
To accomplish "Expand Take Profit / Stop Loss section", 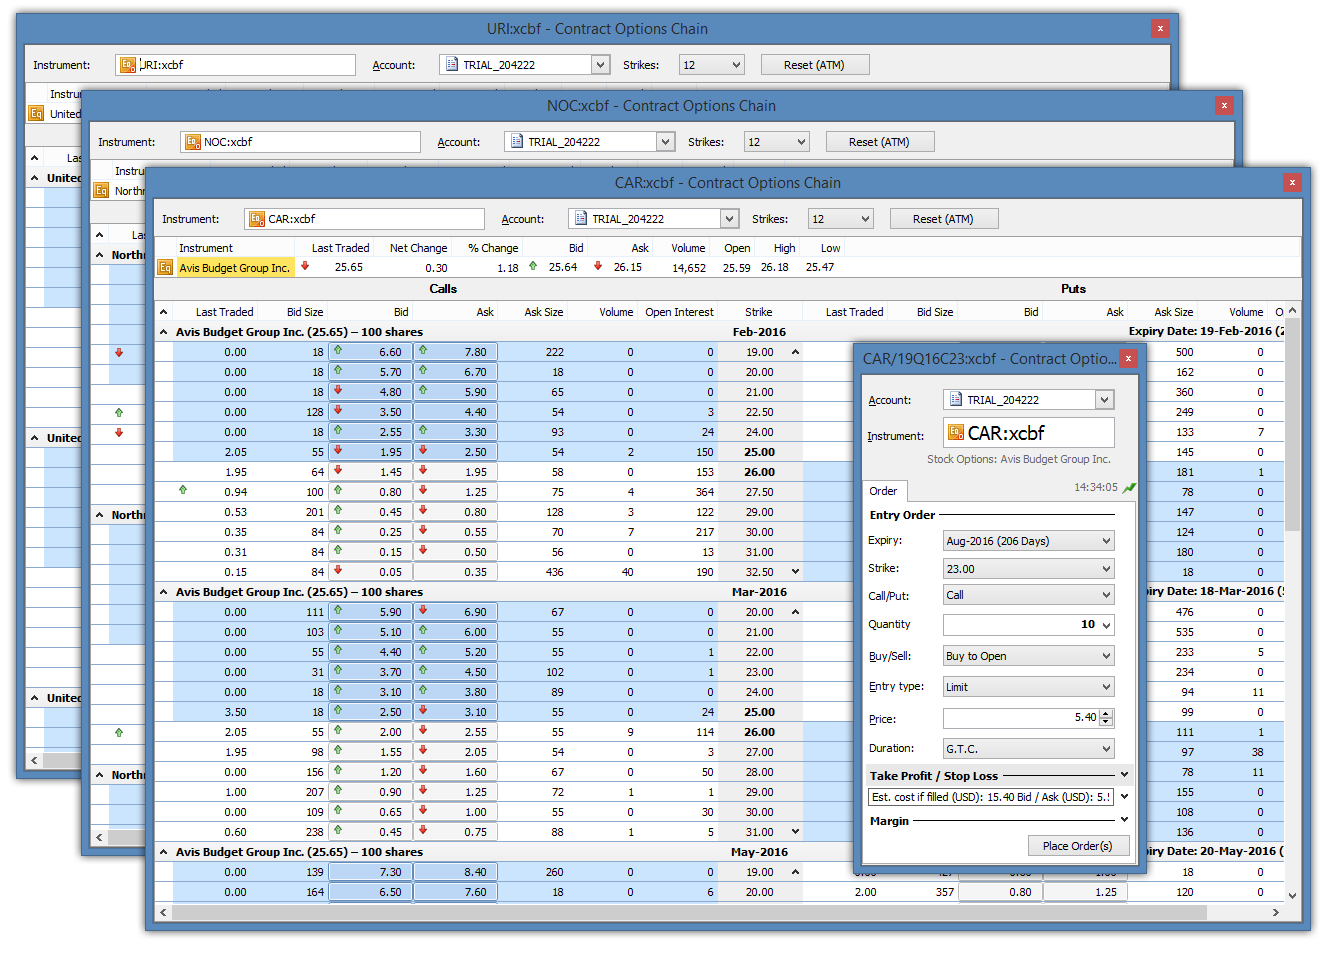I will point(1124,775).
